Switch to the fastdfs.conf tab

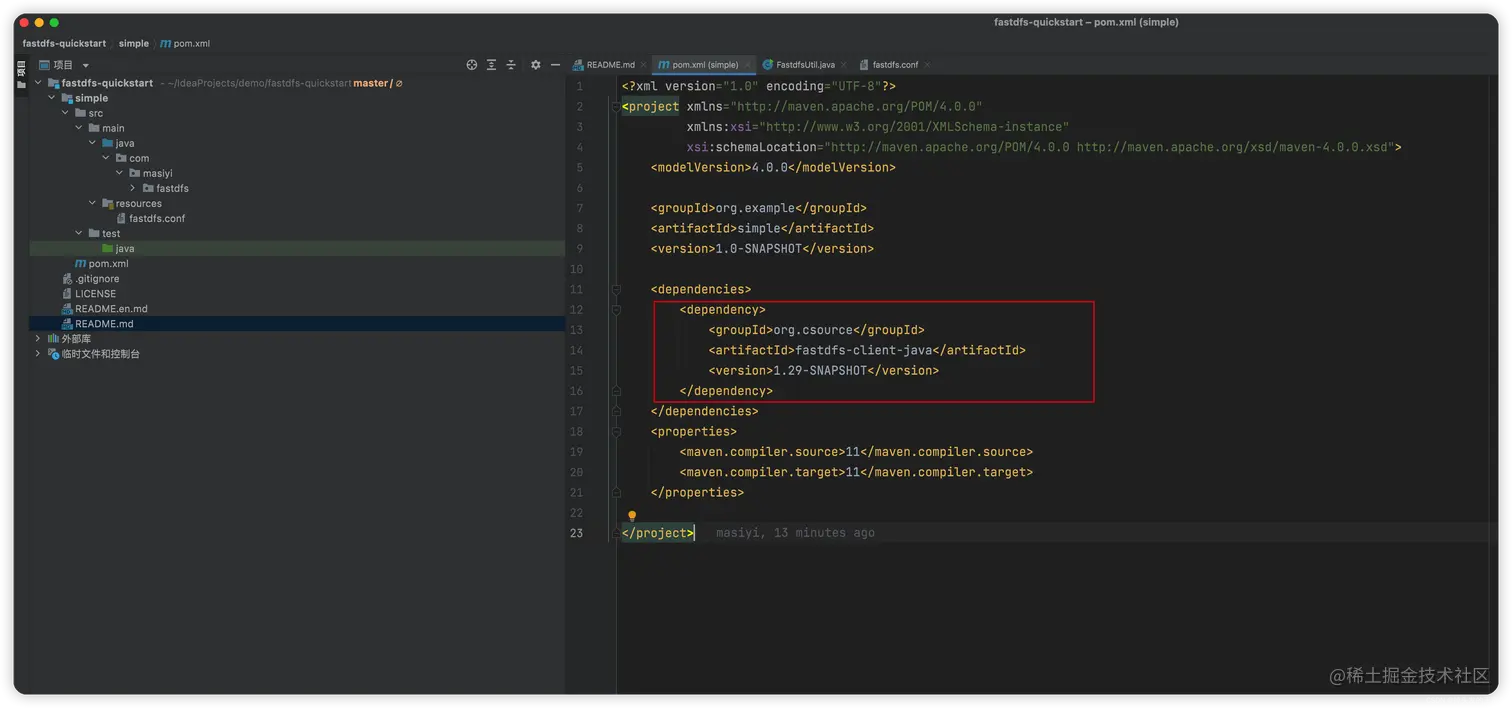click(x=895, y=65)
